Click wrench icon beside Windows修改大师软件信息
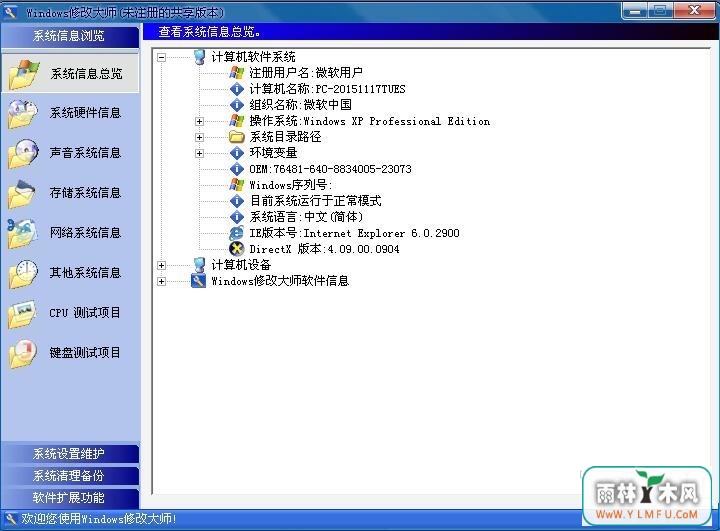 tap(198, 281)
